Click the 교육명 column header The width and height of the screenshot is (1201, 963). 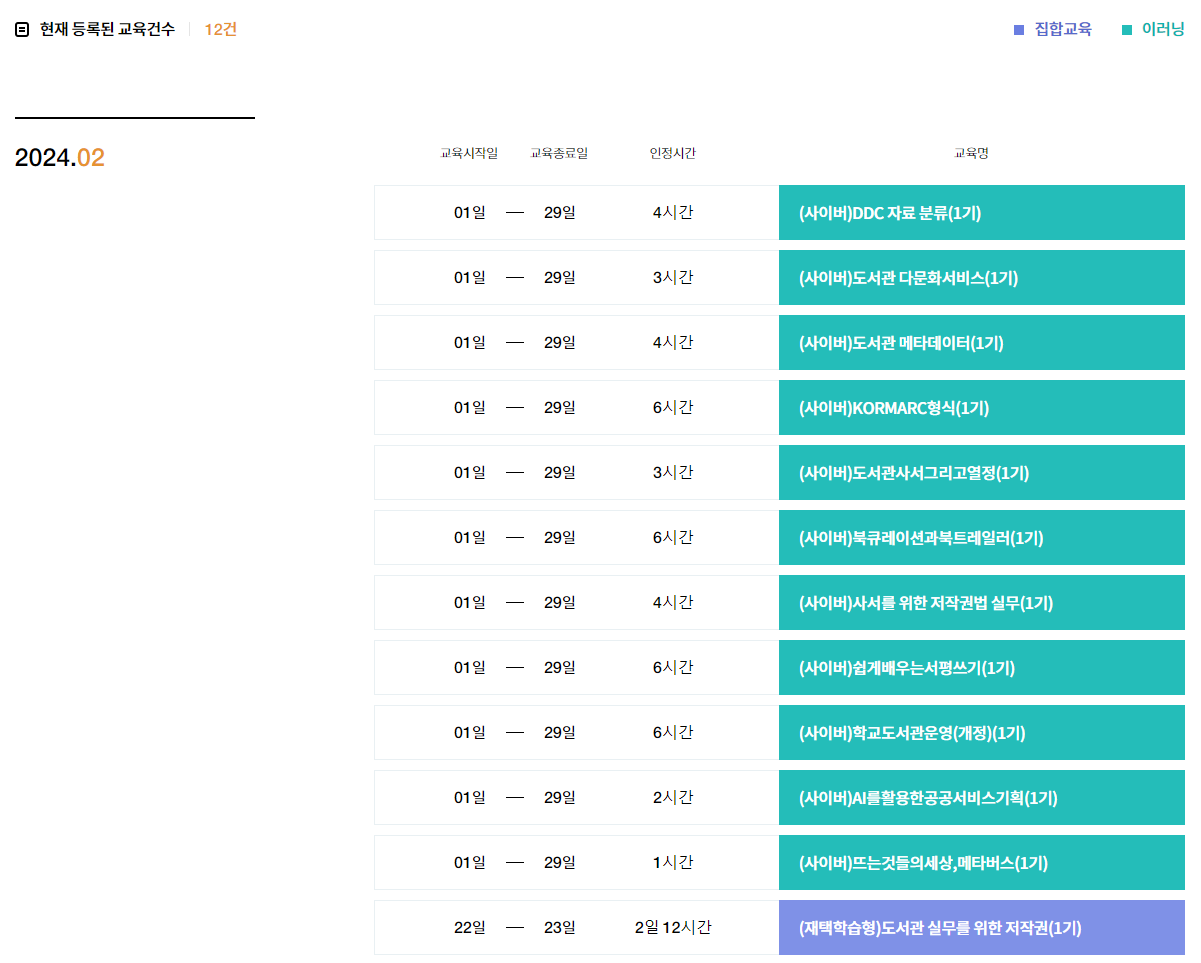click(971, 153)
